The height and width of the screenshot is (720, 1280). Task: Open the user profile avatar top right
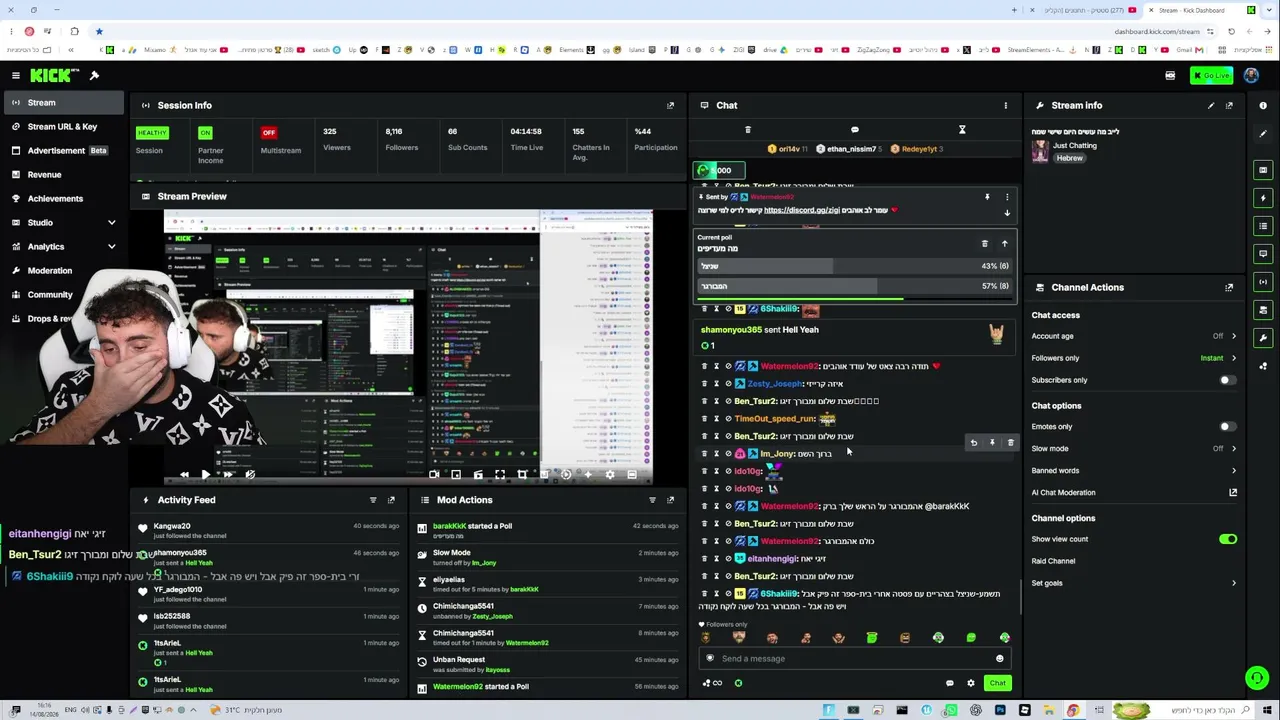click(1251, 76)
